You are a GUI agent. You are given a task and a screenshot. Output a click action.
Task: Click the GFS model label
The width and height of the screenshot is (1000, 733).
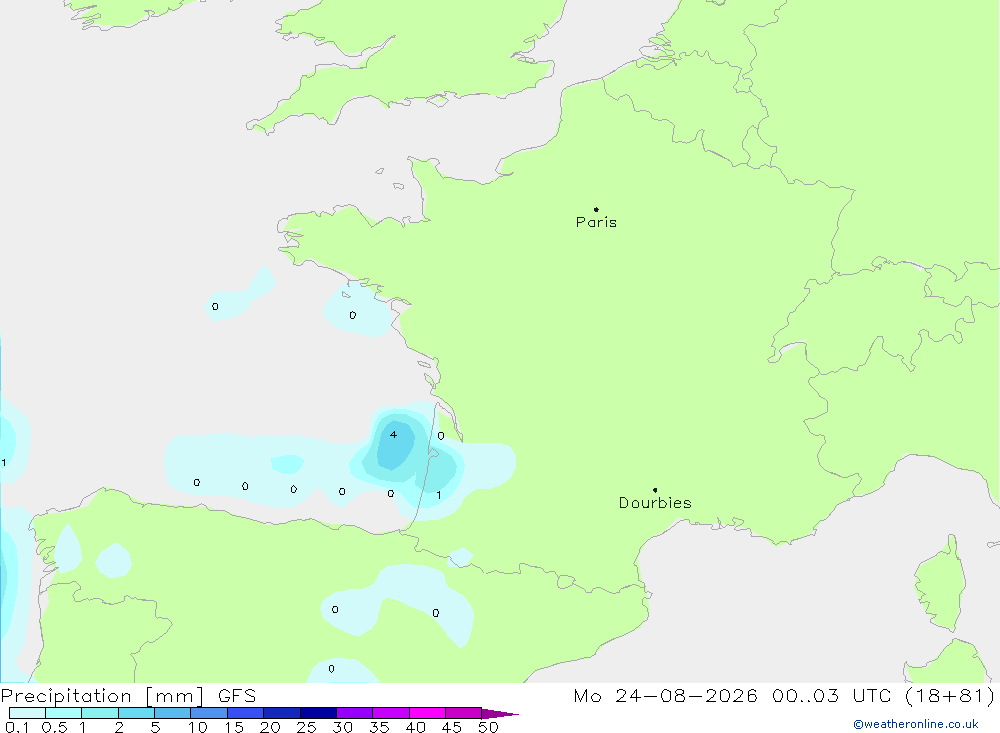point(237,695)
